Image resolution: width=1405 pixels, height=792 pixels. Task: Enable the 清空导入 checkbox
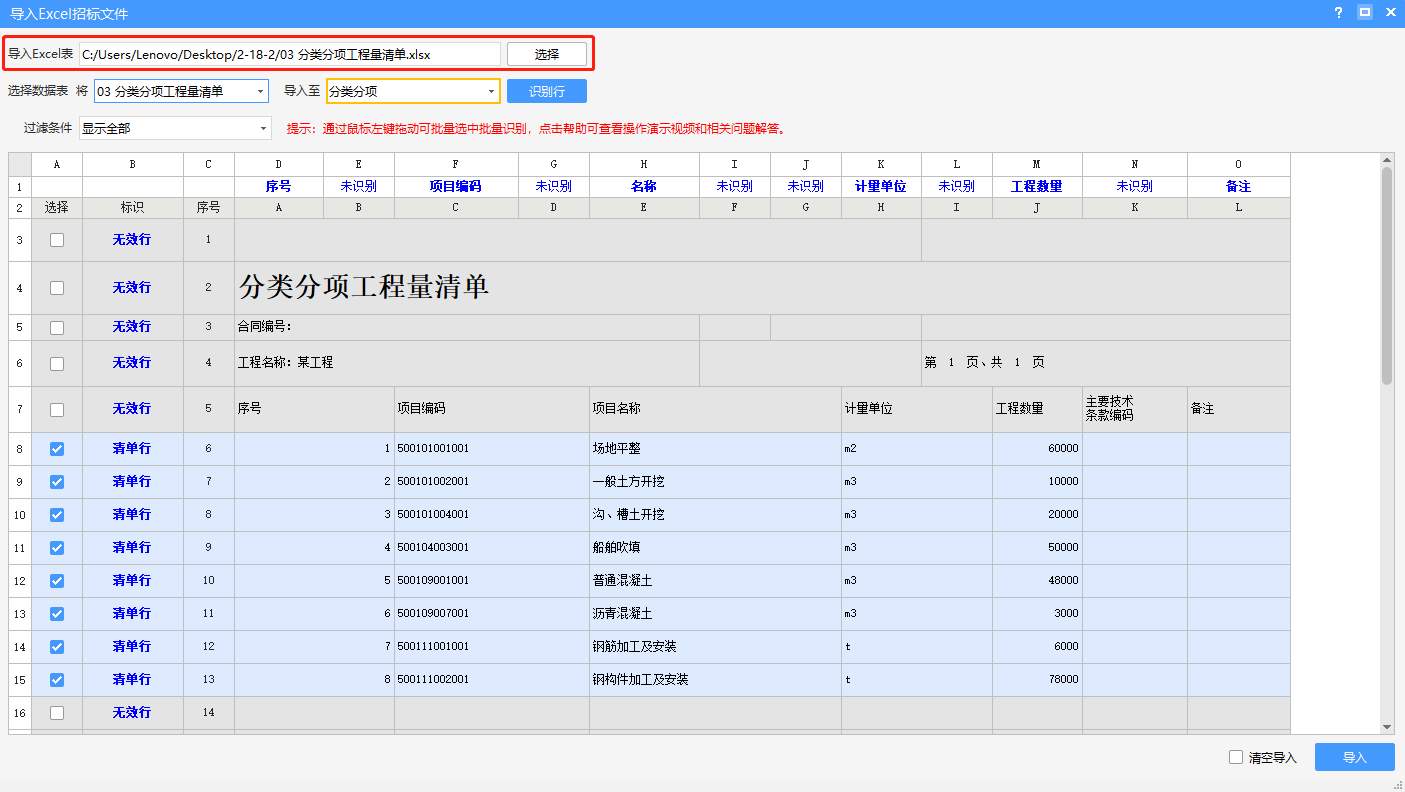1236,757
